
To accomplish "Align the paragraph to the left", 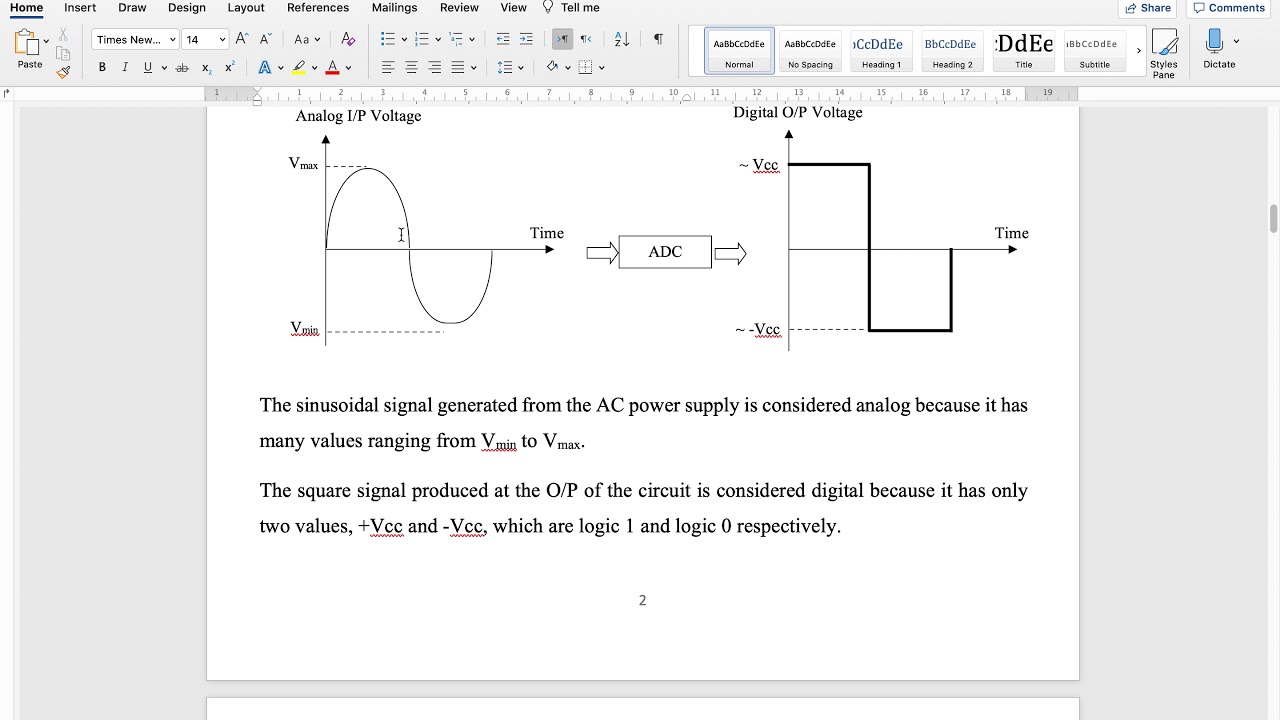I will coord(388,67).
